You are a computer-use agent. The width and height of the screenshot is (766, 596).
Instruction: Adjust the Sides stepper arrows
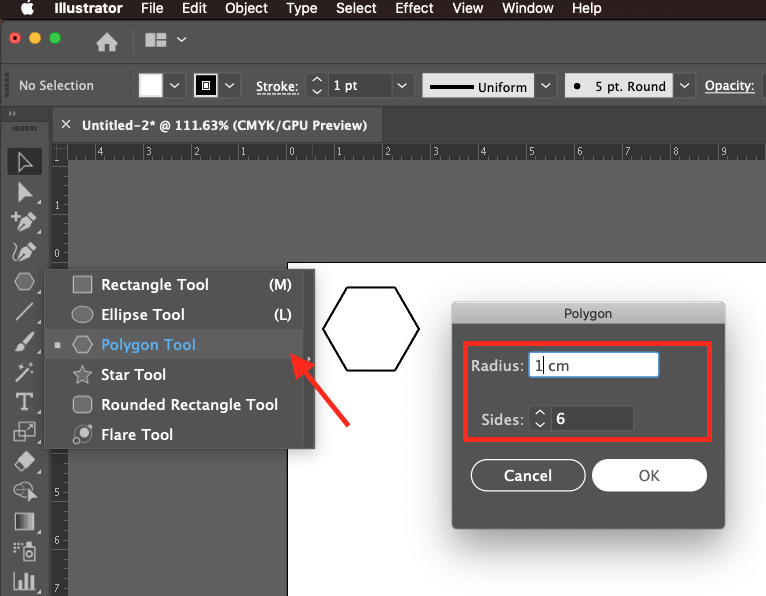[x=540, y=418]
